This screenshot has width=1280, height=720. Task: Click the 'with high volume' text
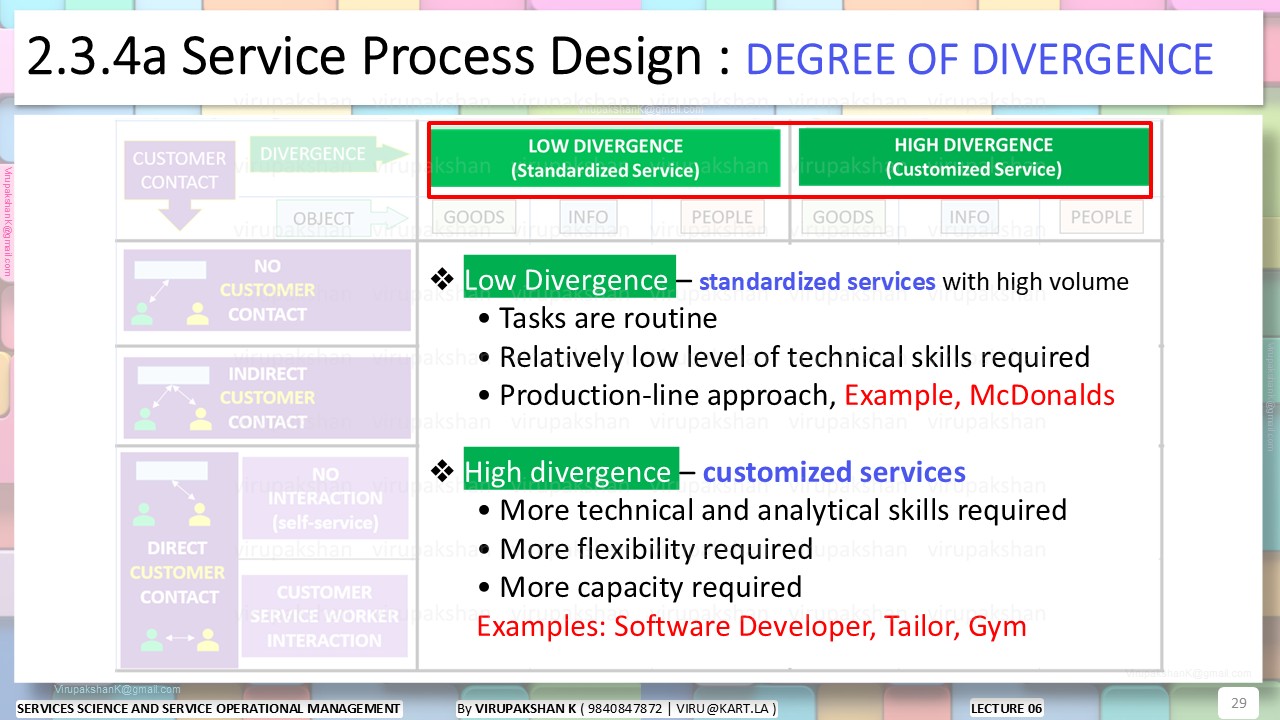[x=1036, y=282]
